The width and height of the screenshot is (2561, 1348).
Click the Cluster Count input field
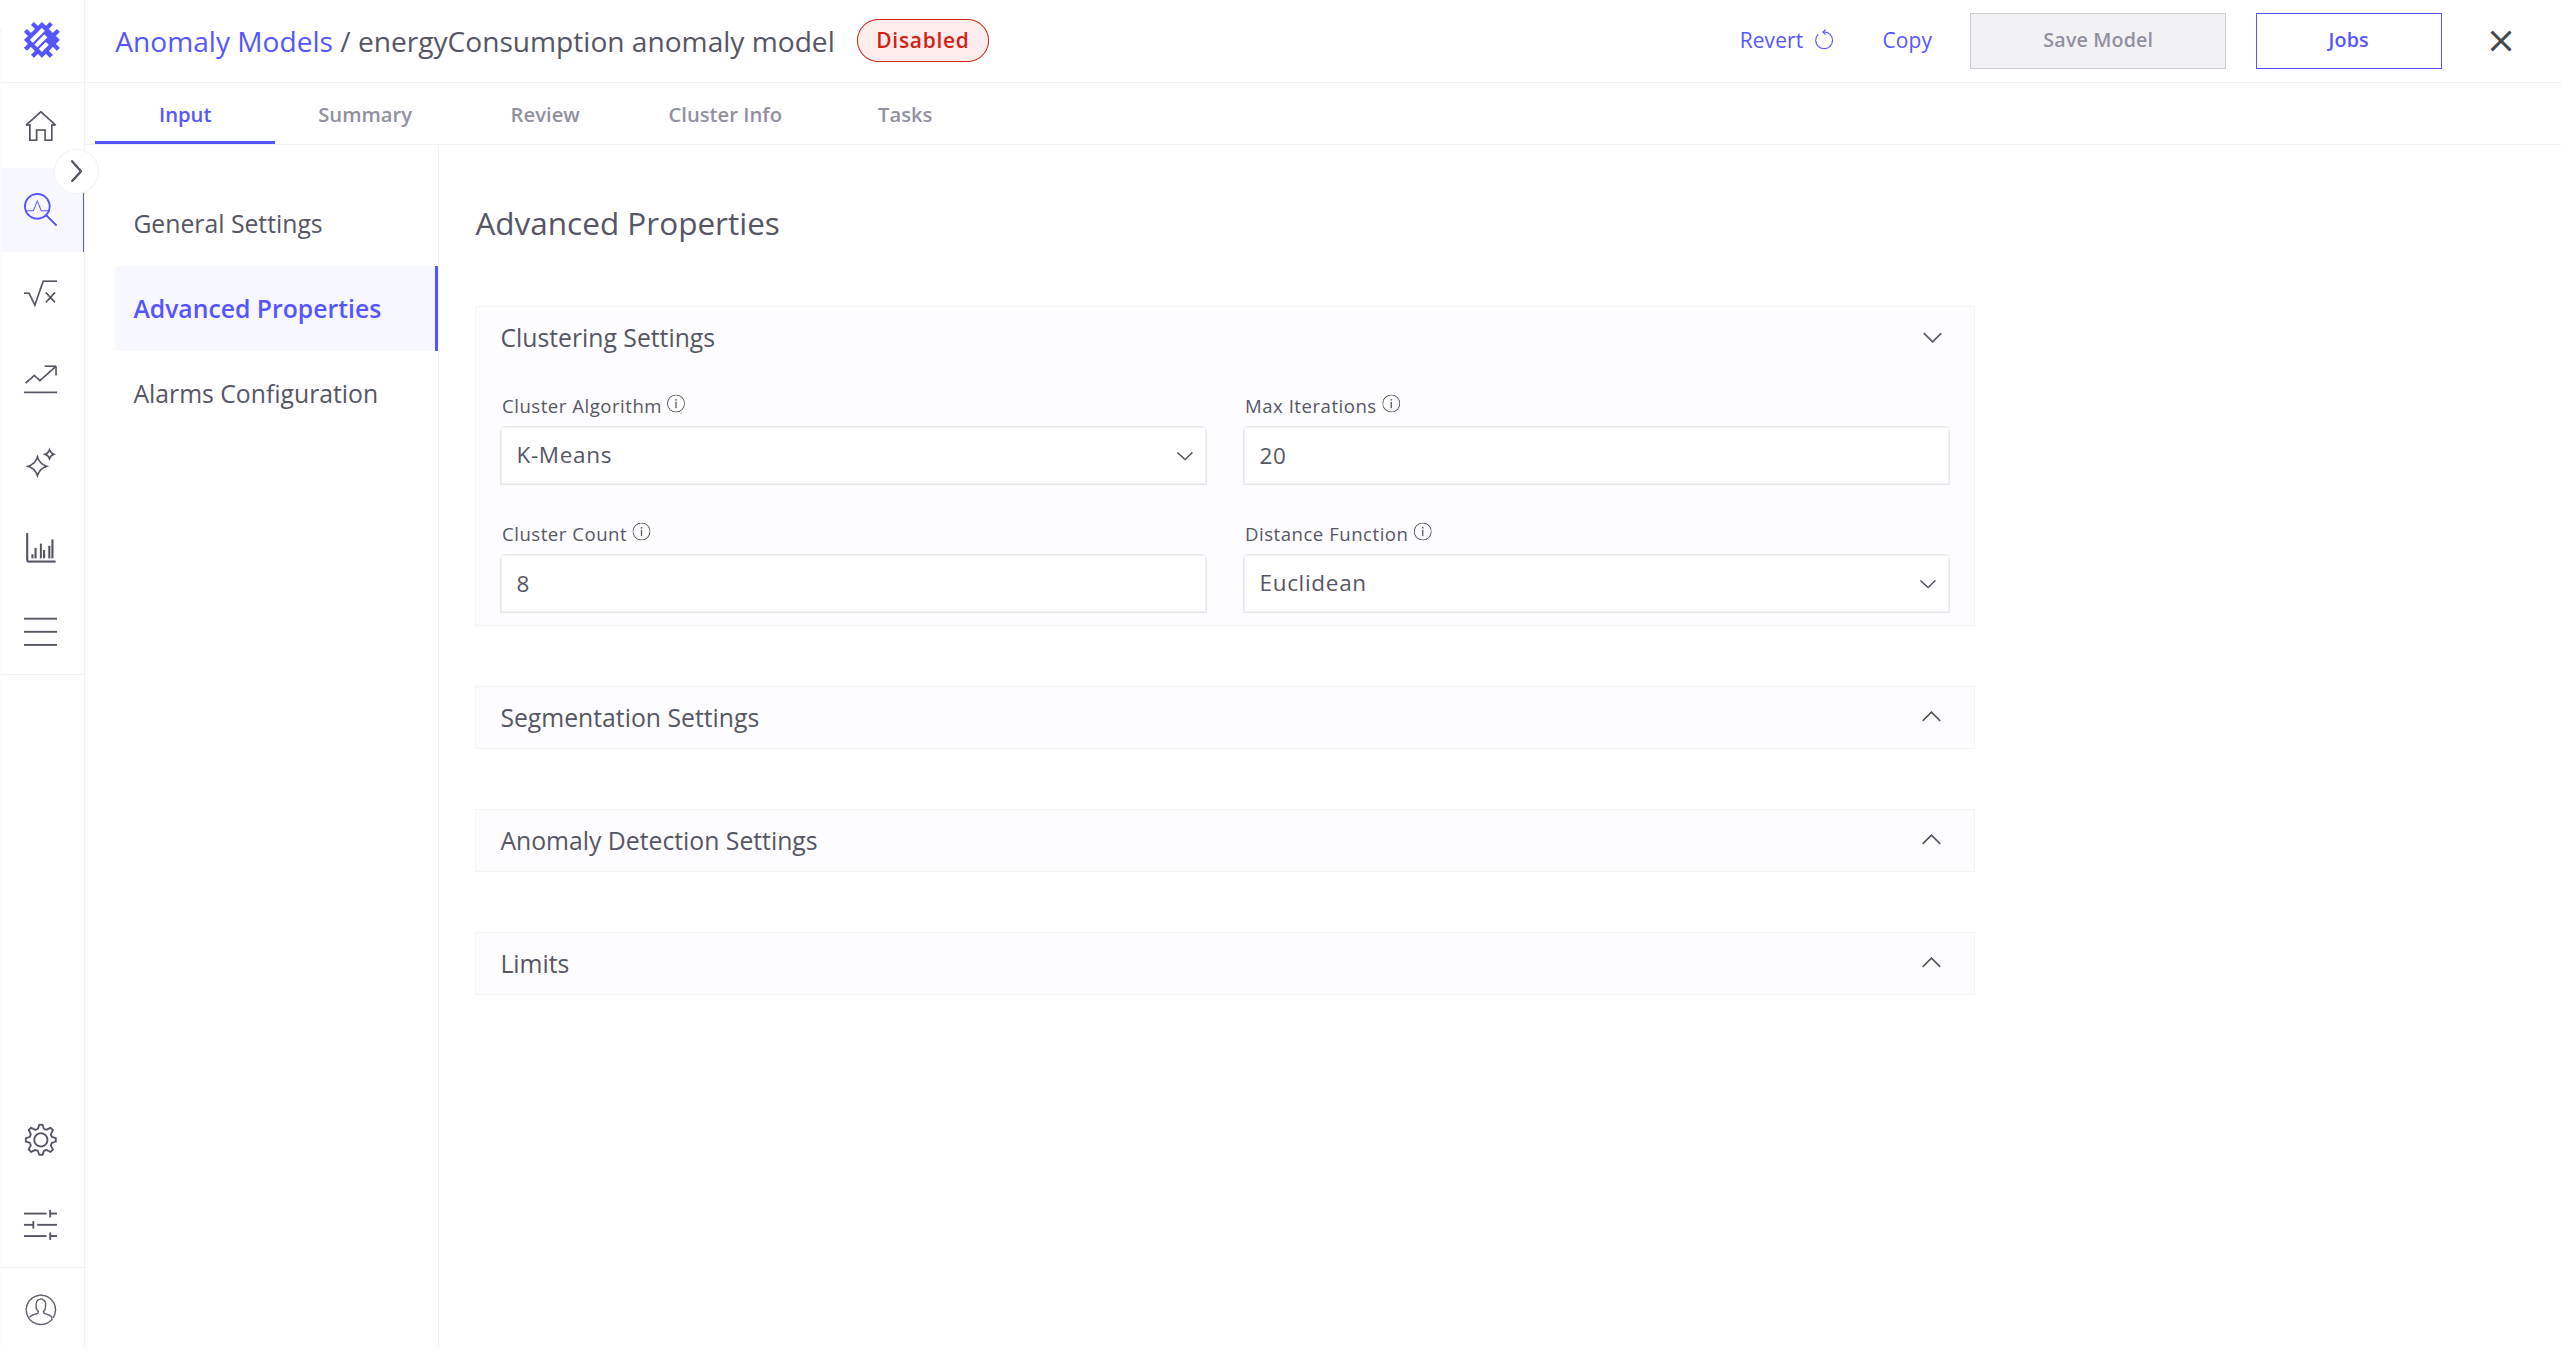click(853, 584)
